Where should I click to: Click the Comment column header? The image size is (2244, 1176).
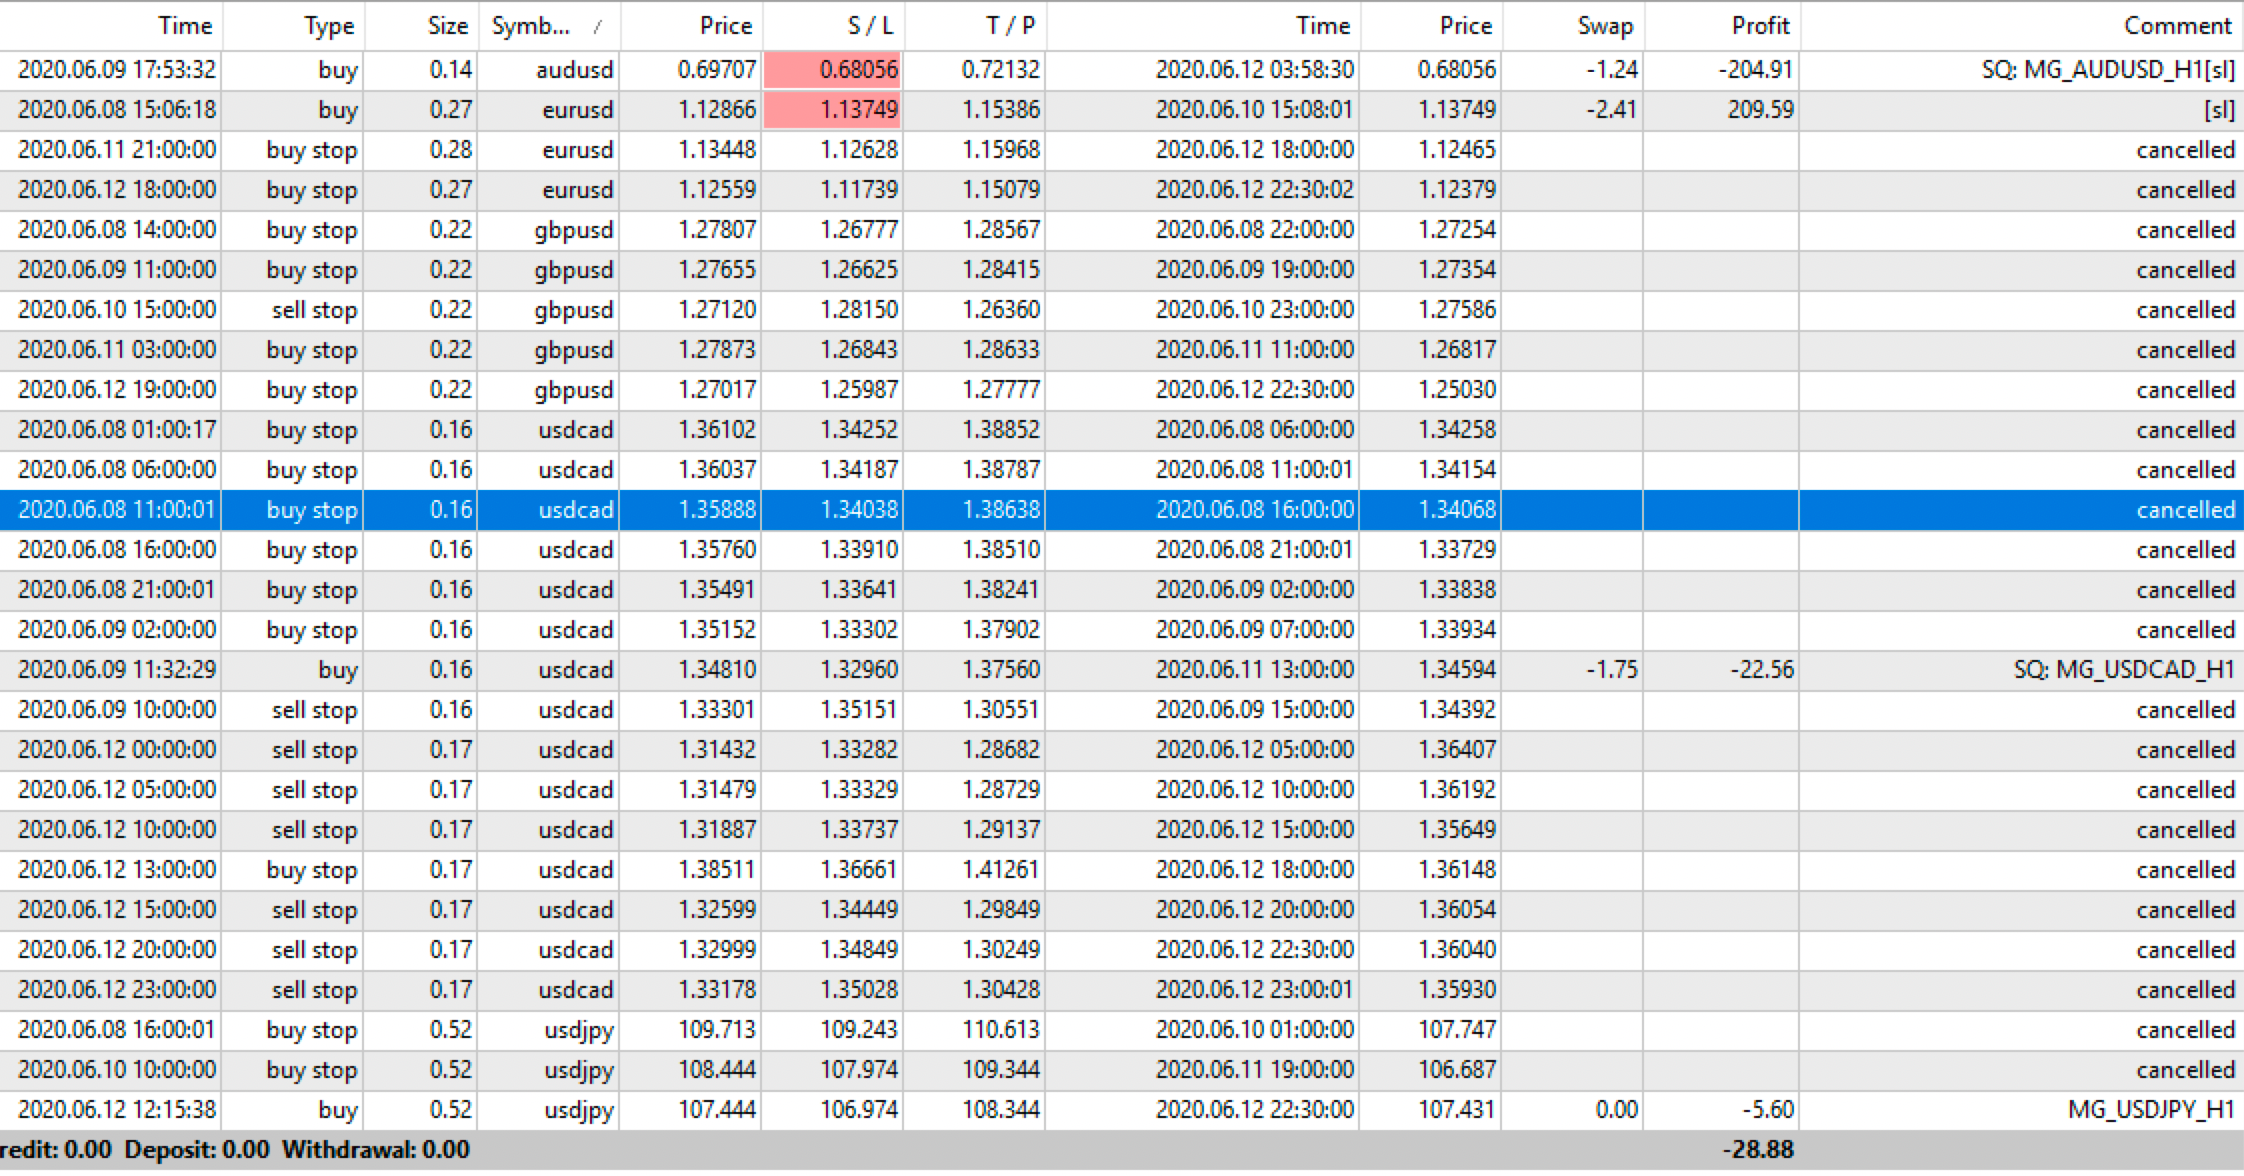click(2176, 26)
